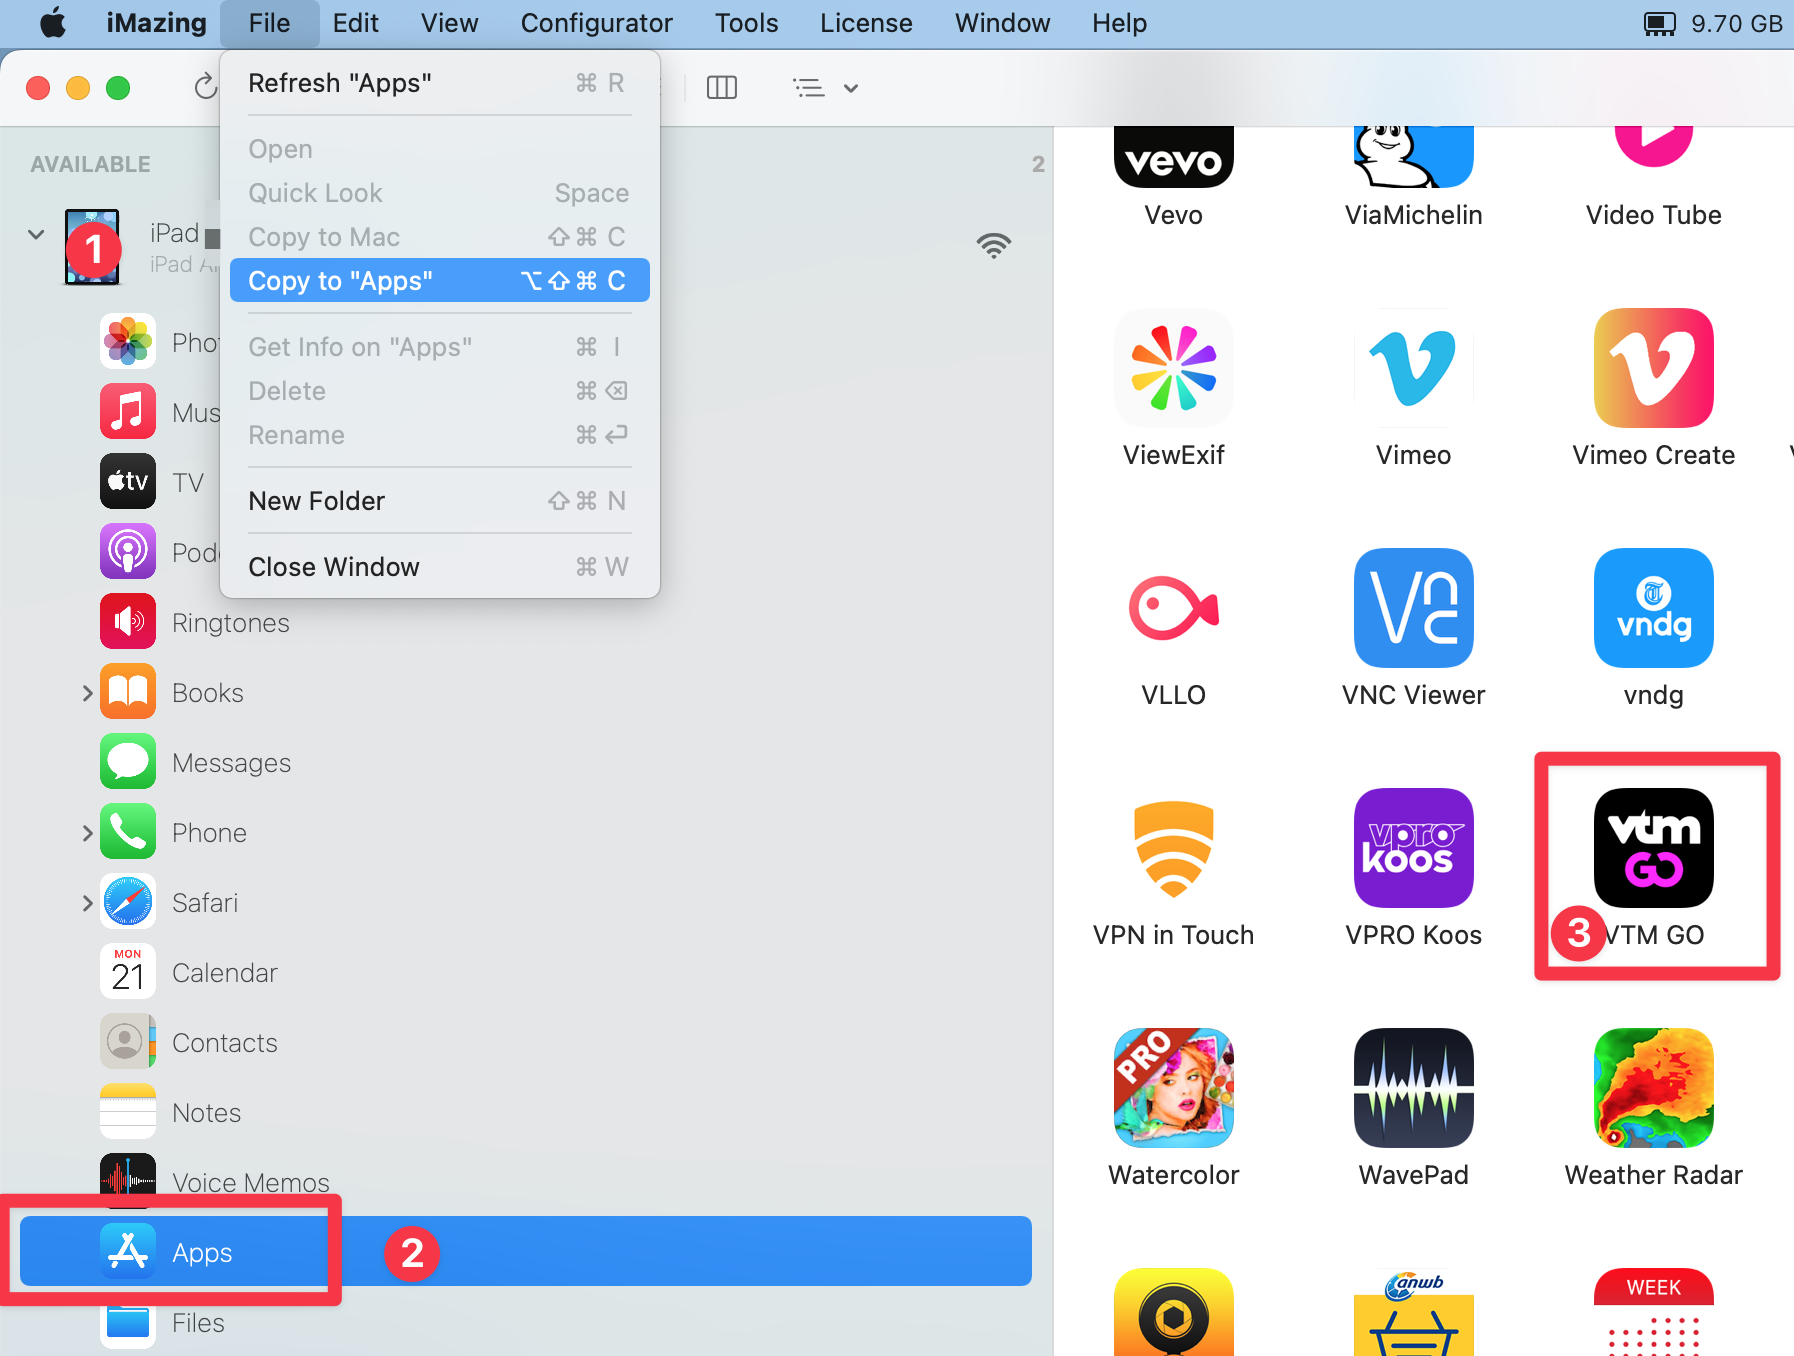This screenshot has width=1794, height=1356.
Task: Select the VTM GO app icon
Action: [1653, 848]
